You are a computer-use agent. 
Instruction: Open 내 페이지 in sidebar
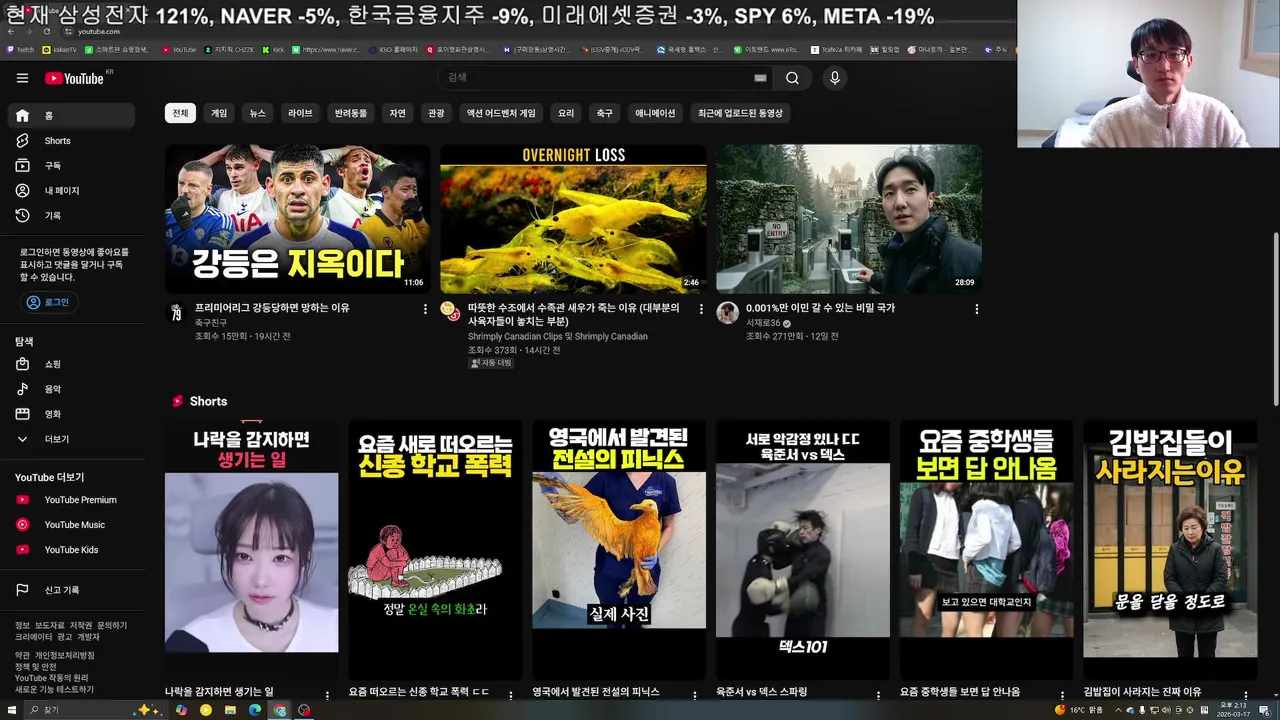[x=72, y=191]
